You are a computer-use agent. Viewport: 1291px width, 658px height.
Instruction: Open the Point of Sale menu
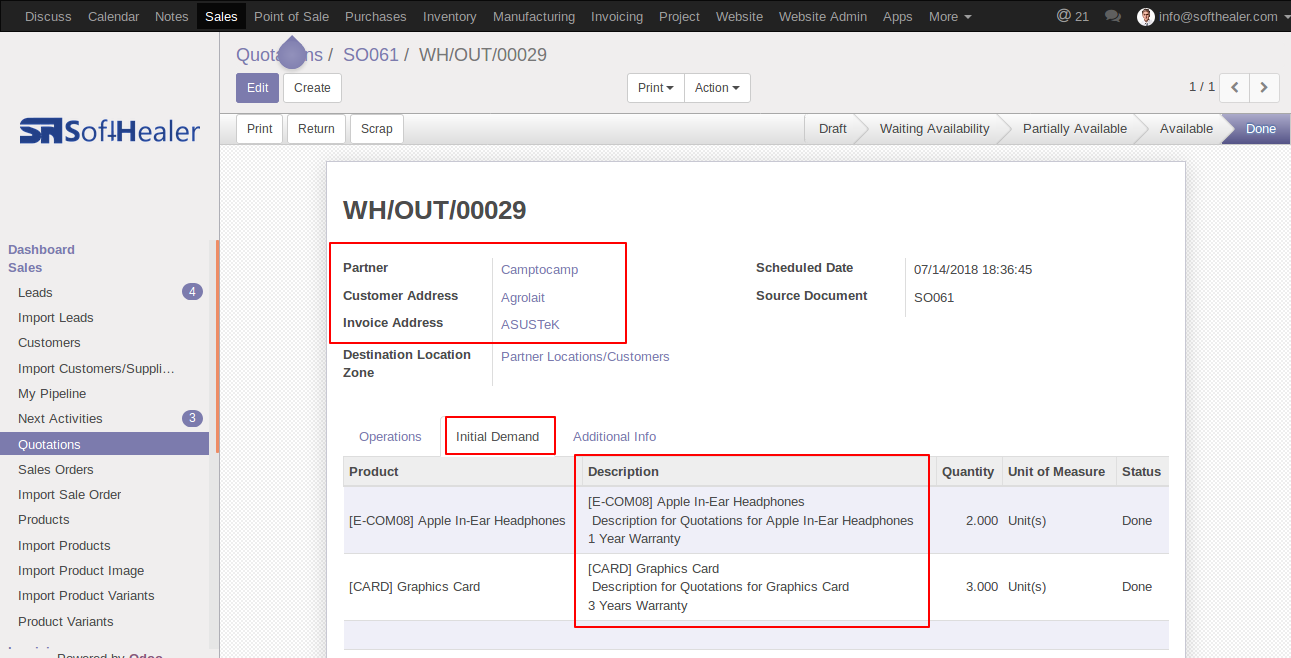pyautogui.click(x=291, y=16)
